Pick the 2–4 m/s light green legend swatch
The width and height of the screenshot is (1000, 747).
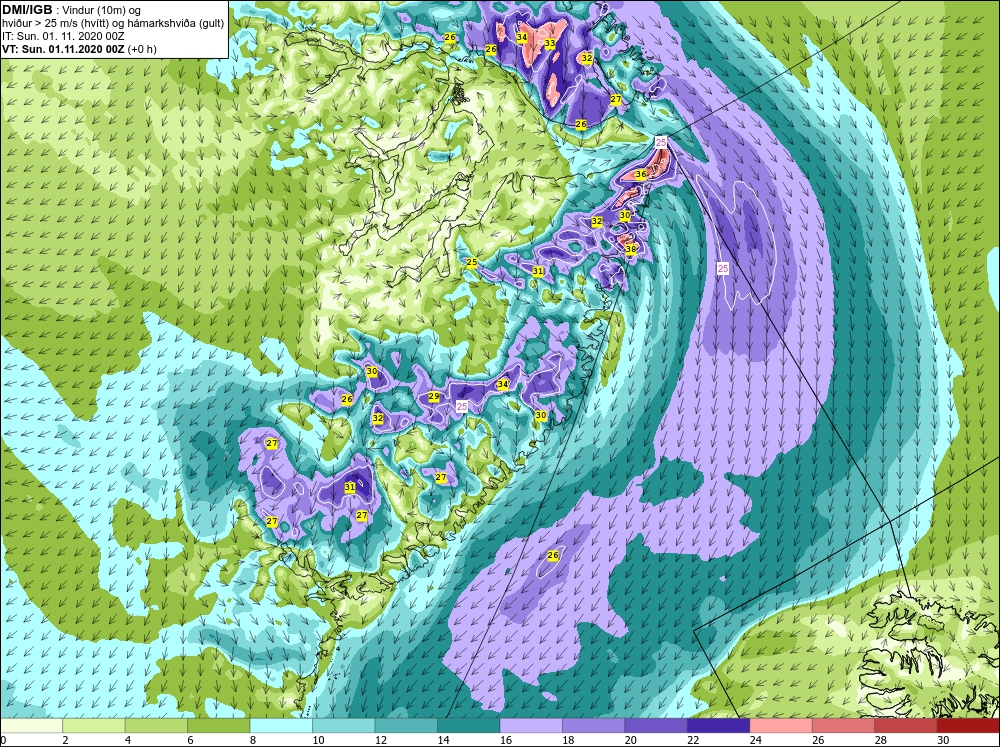pyautogui.click(x=94, y=726)
